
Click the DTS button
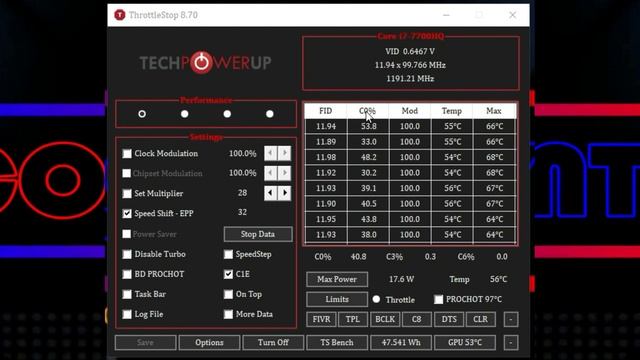coord(449,319)
